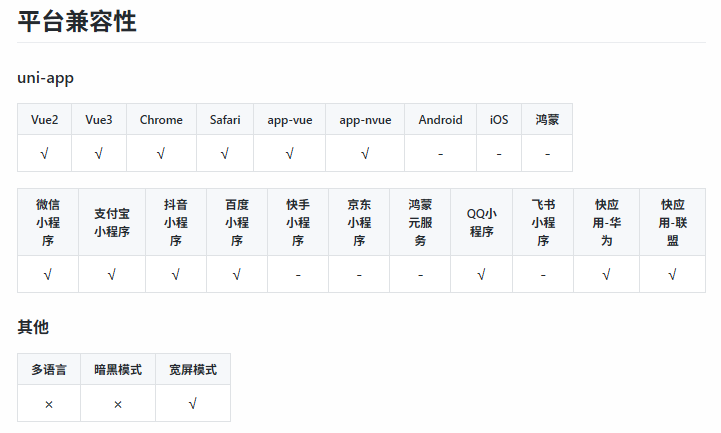Click the app-vue column header
The image size is (721, 433).
click(290, 120)
